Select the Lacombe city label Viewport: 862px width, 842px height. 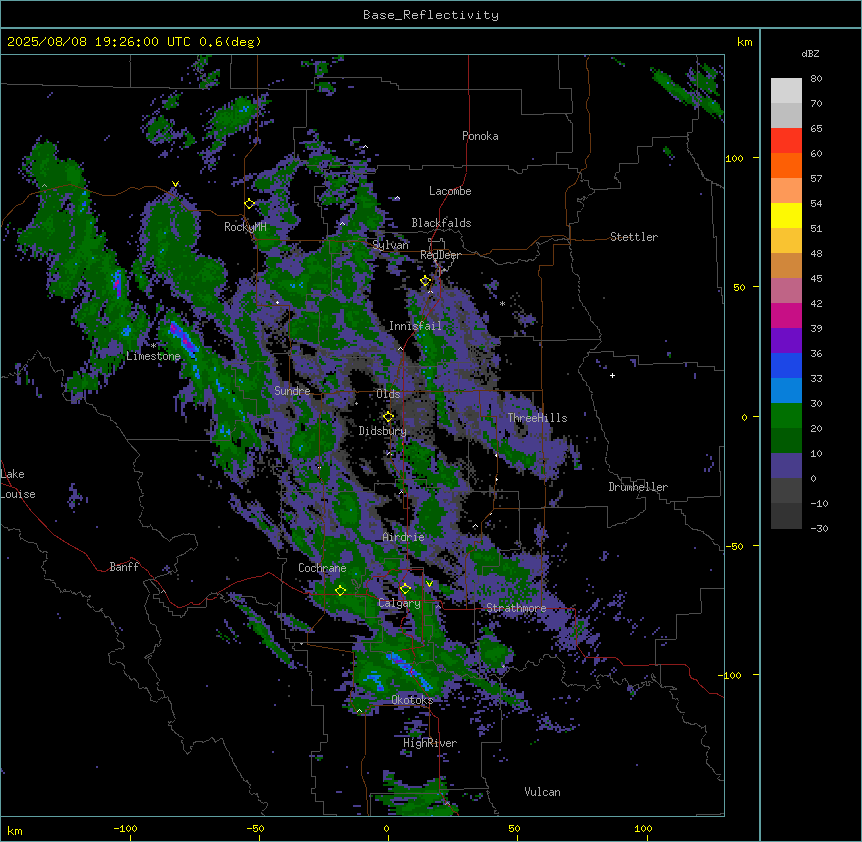tap(450, 191)
